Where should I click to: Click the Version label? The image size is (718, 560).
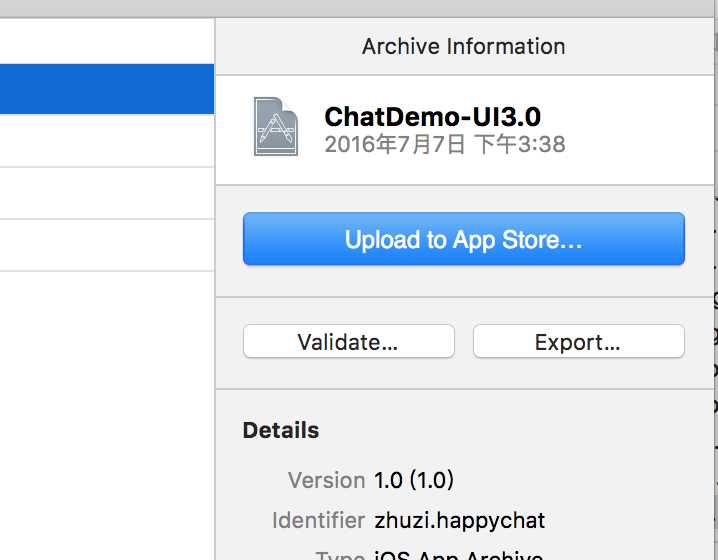coord(326,480)
